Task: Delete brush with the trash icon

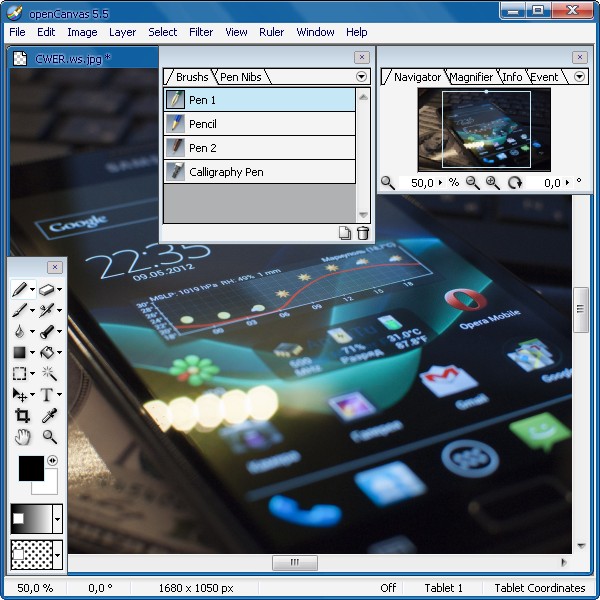Action: tap(362, 233)
